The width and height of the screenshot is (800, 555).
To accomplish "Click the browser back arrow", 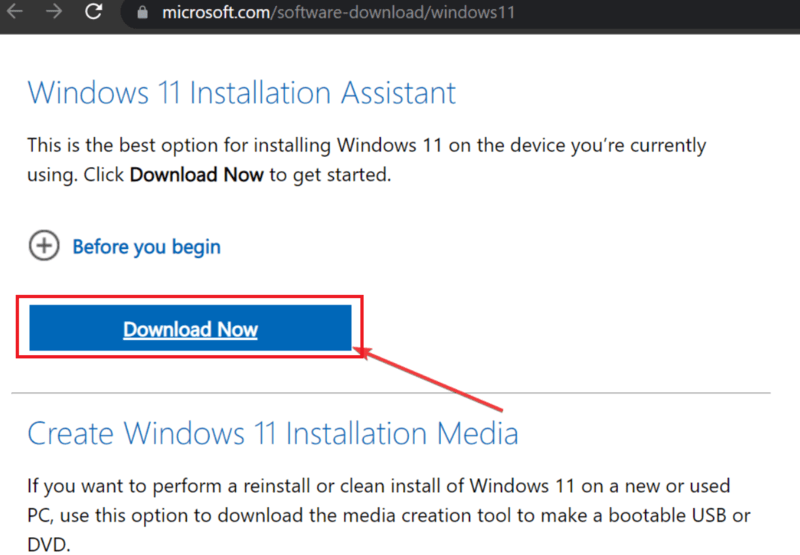I will 14,13.
